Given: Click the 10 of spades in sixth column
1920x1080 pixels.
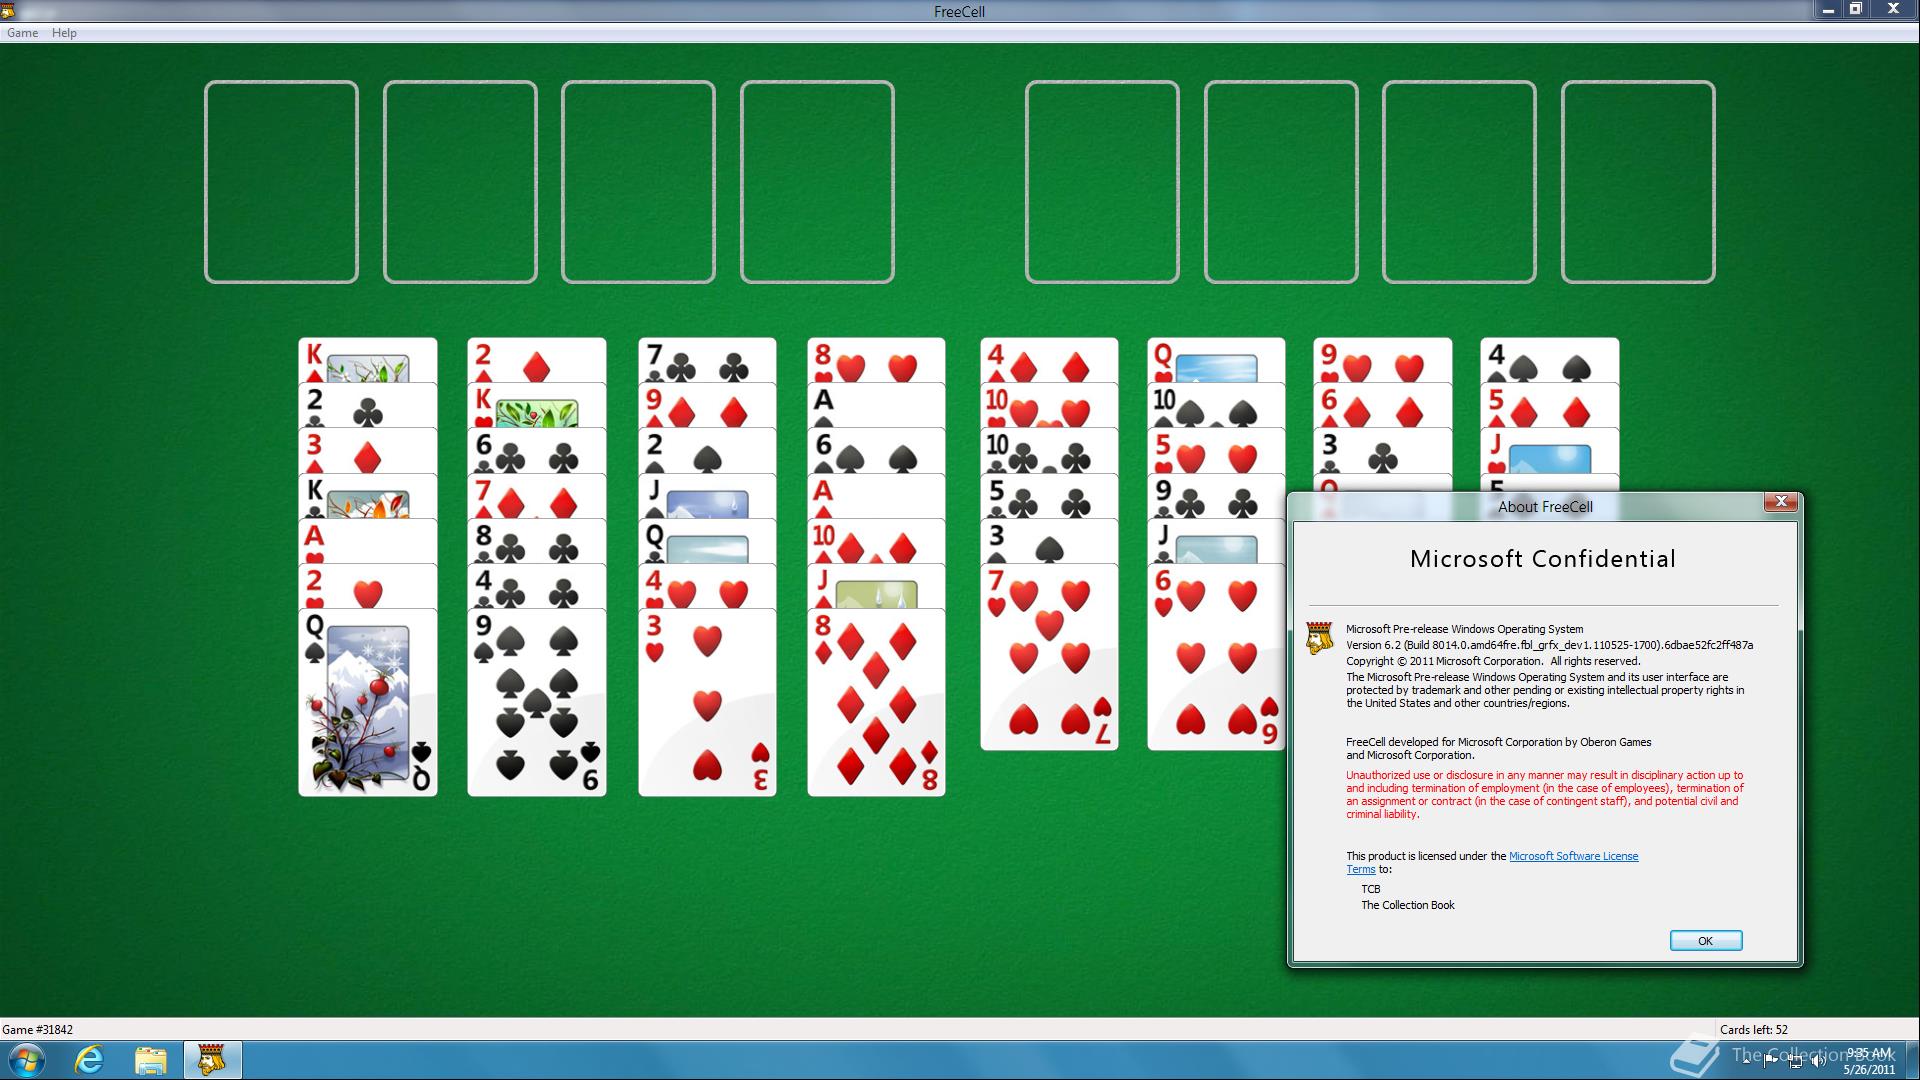Looking at the screenshot, I should point(1216,406).
